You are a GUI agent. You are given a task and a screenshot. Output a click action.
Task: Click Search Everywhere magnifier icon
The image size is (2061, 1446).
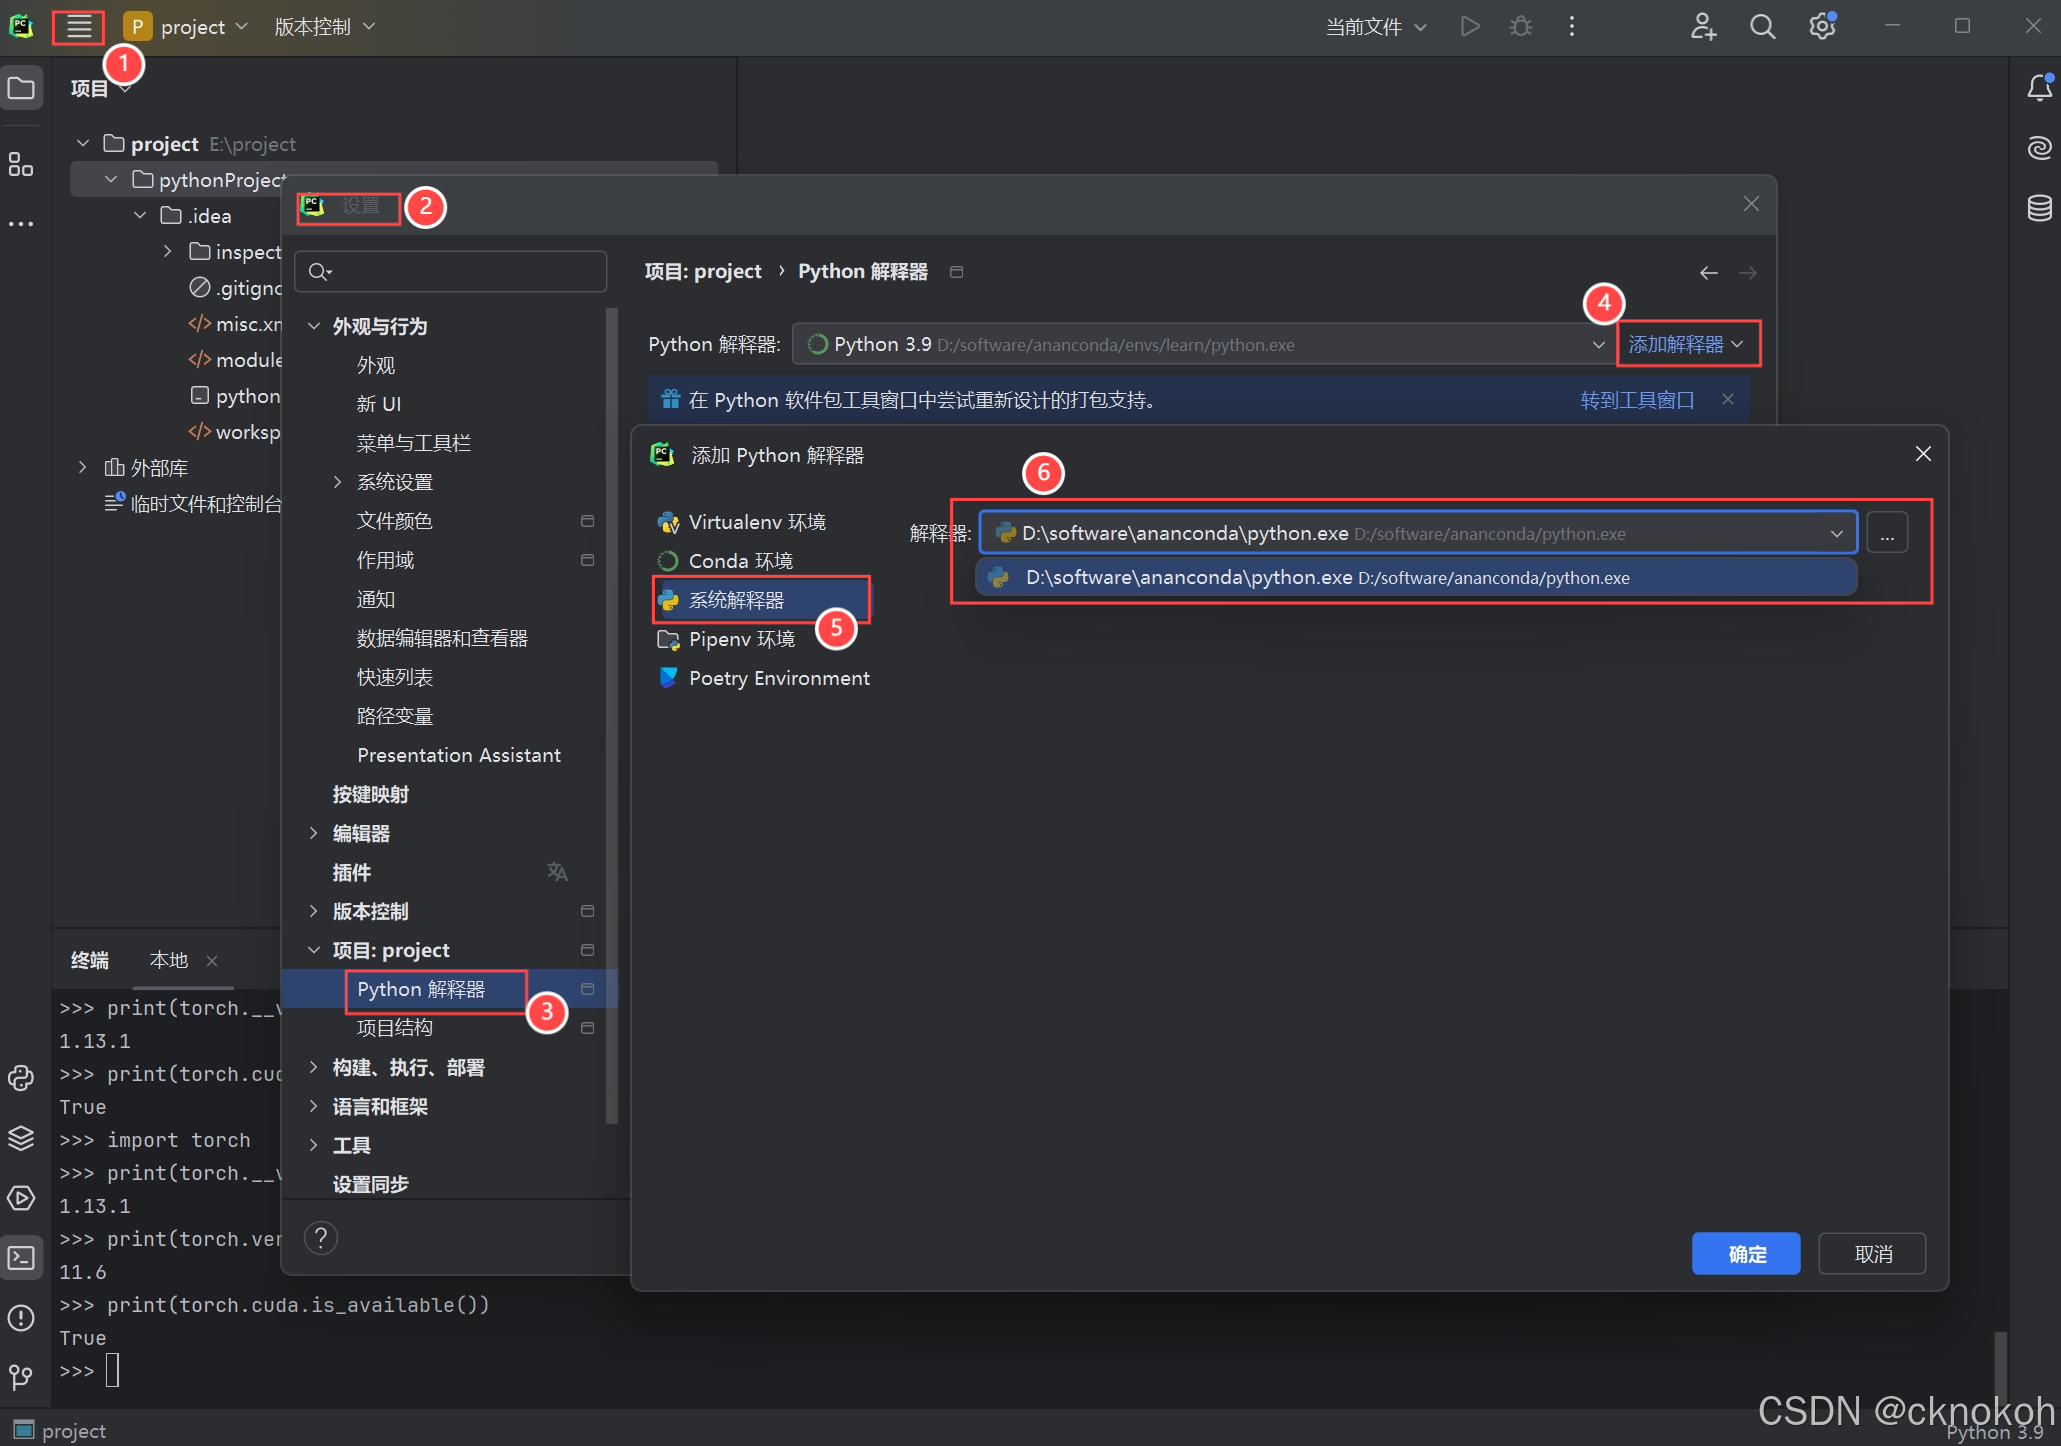pyautogui.click(x=1762, y=27)
